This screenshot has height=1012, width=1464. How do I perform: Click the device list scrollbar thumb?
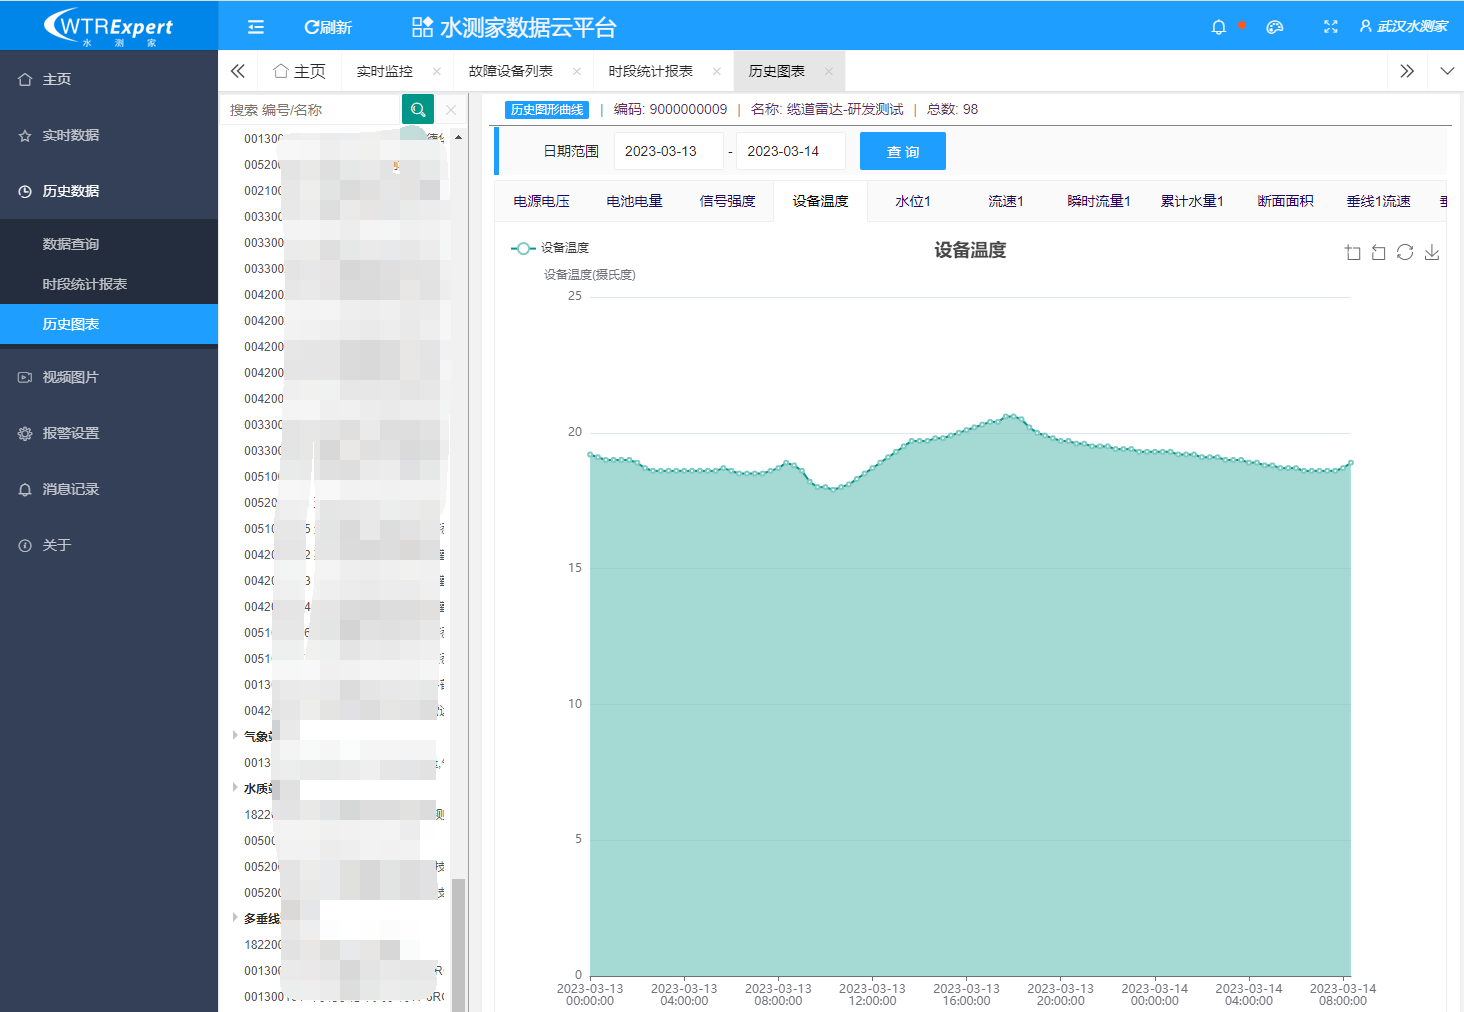click(x=458, y=940)
